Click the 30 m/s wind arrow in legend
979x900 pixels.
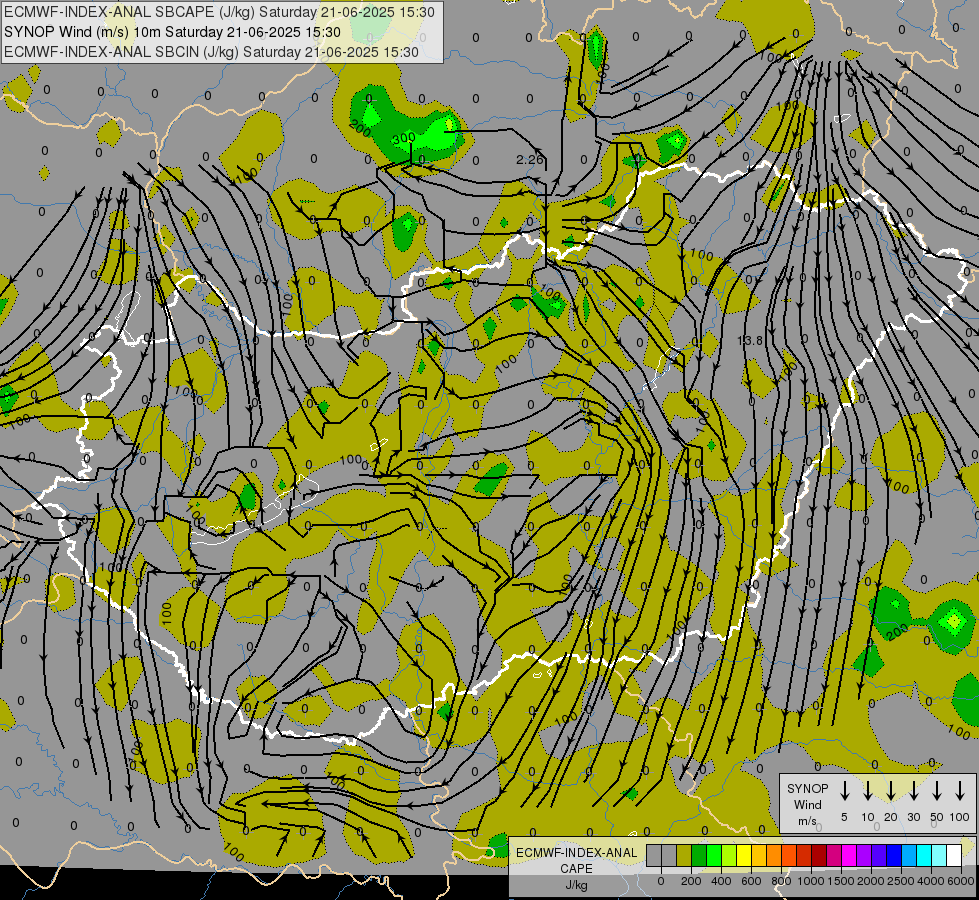[913, 790]
